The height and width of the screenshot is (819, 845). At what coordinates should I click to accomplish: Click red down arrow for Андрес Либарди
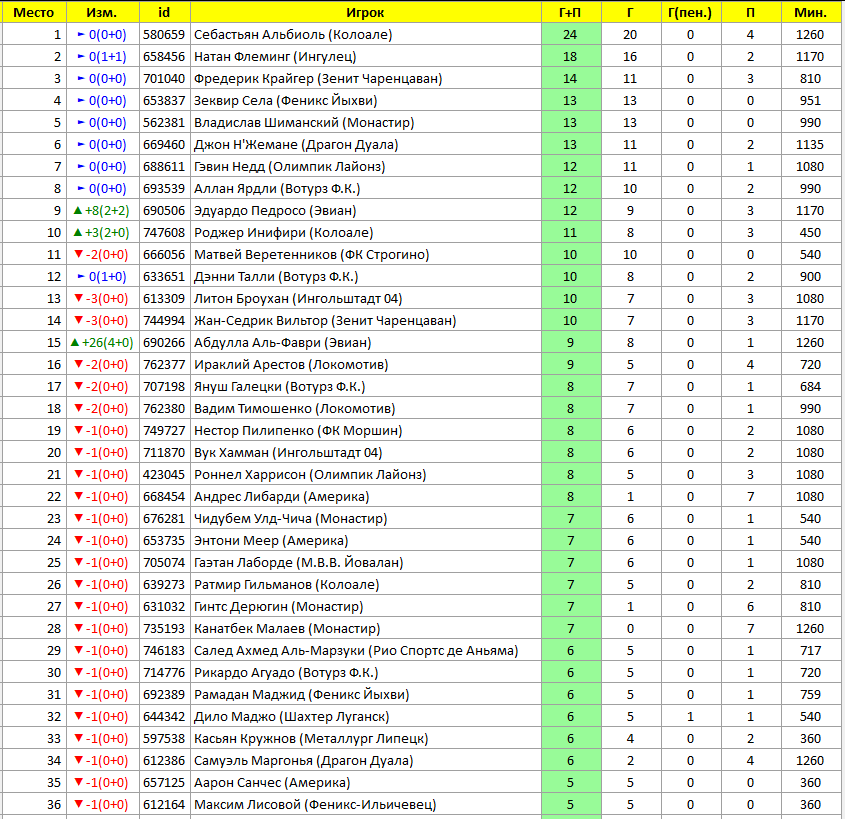tap(79, 496)
